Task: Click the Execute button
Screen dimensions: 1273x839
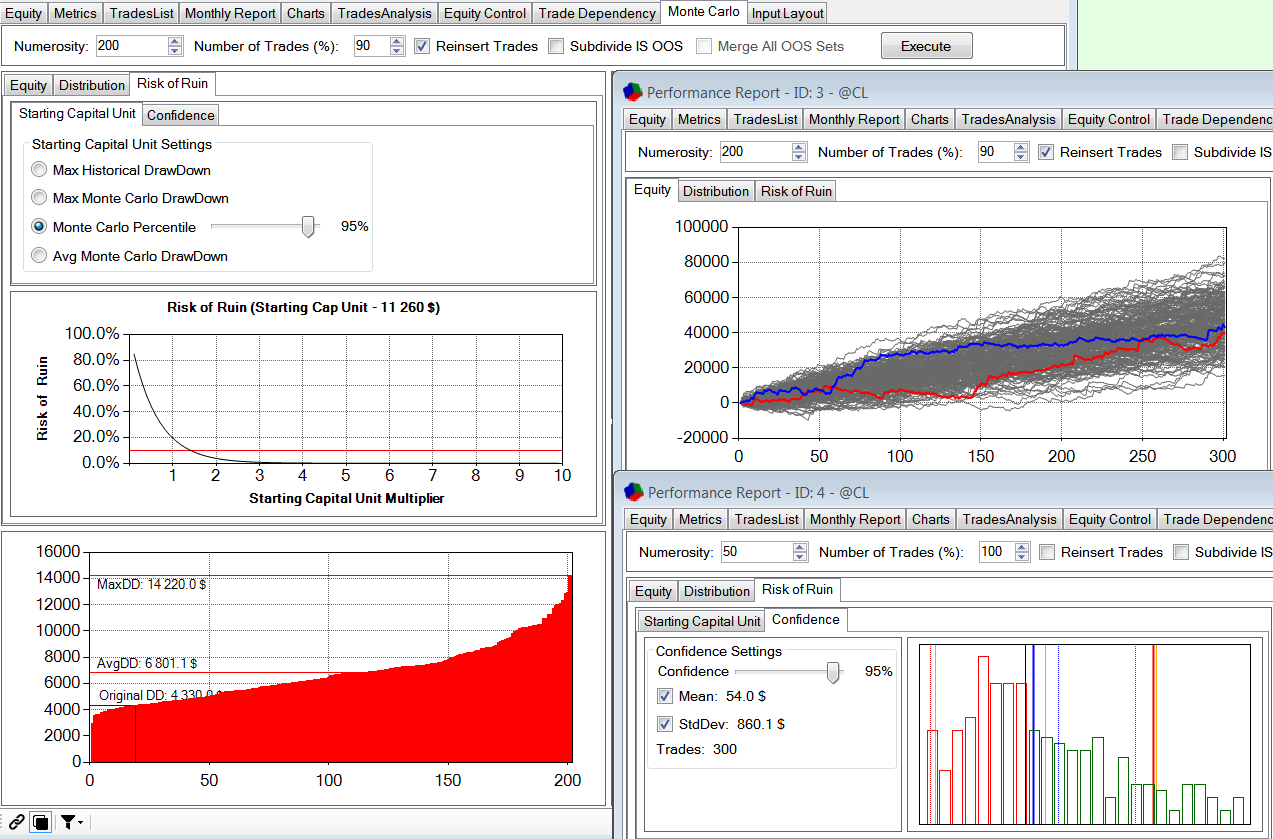Action: (926, 46)
